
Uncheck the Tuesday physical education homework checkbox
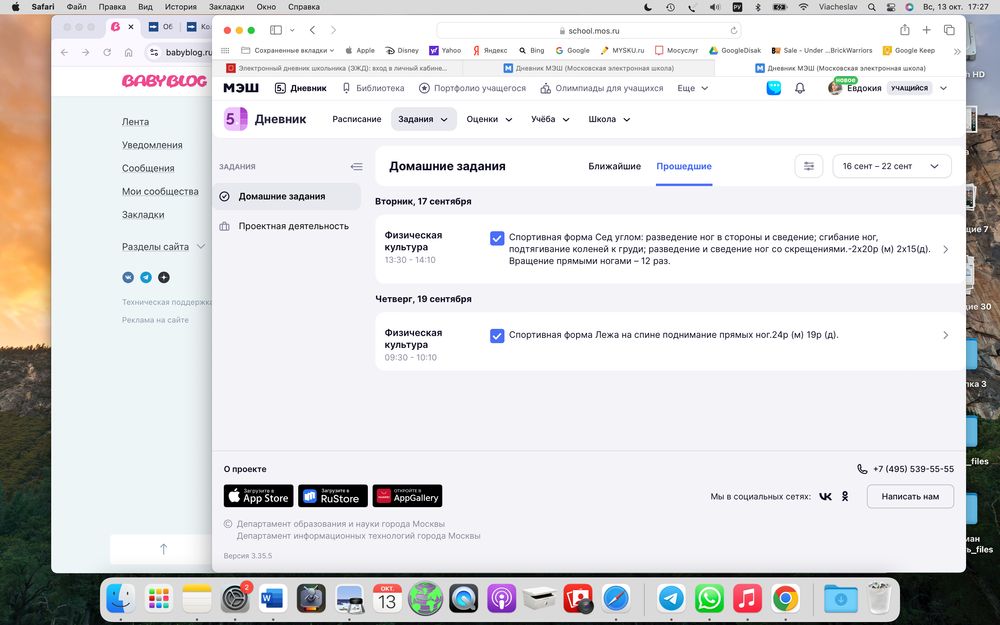pyautogui.click(x=497, y=238)
